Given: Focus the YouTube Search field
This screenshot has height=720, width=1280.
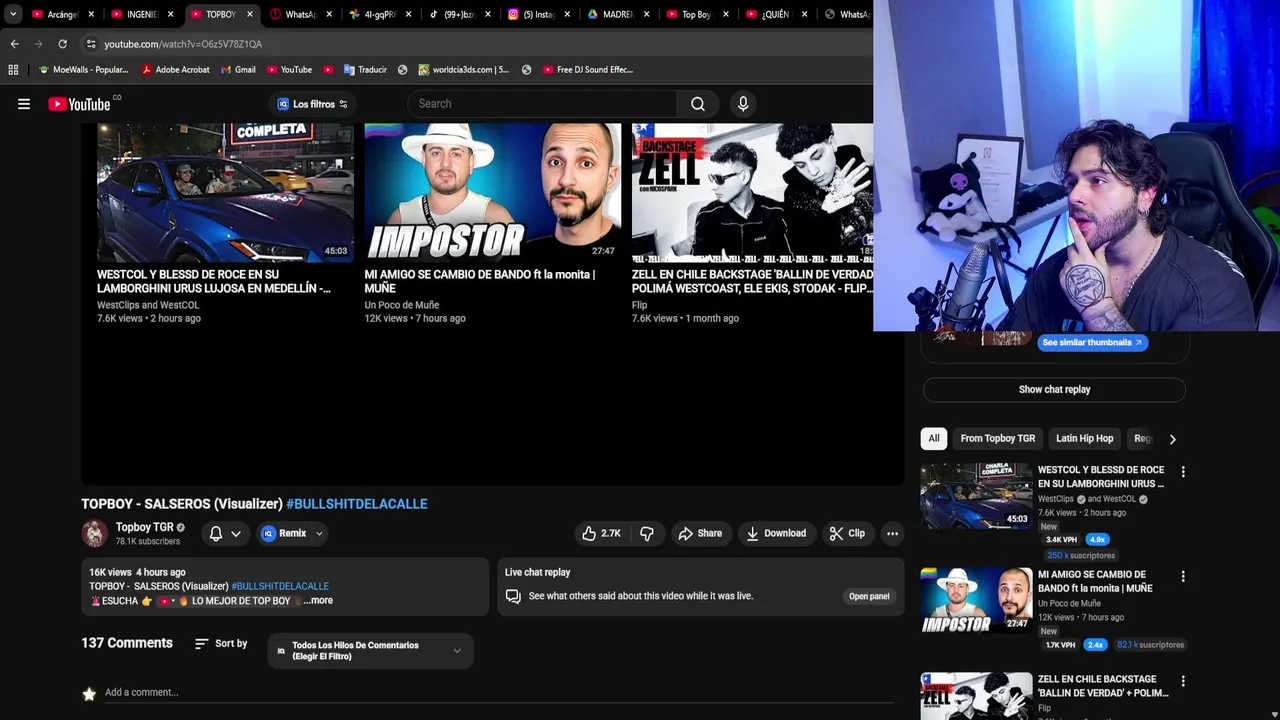Looking at the screenshot, I should pos(542,104).
